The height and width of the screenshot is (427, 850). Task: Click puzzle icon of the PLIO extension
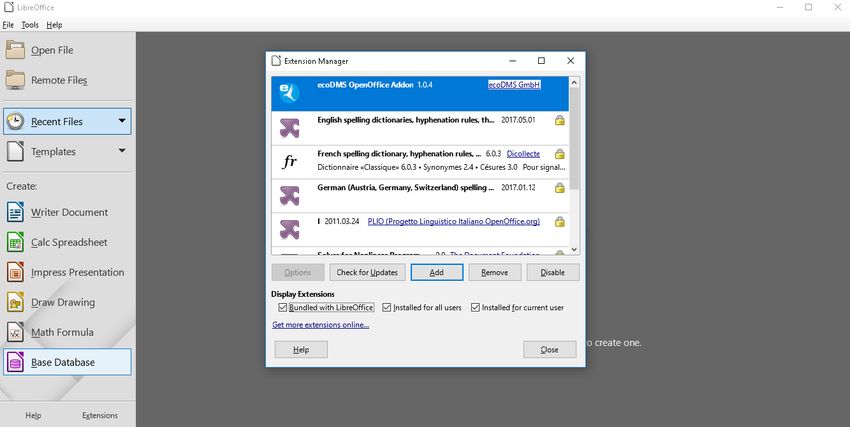(x=289, y=229)
